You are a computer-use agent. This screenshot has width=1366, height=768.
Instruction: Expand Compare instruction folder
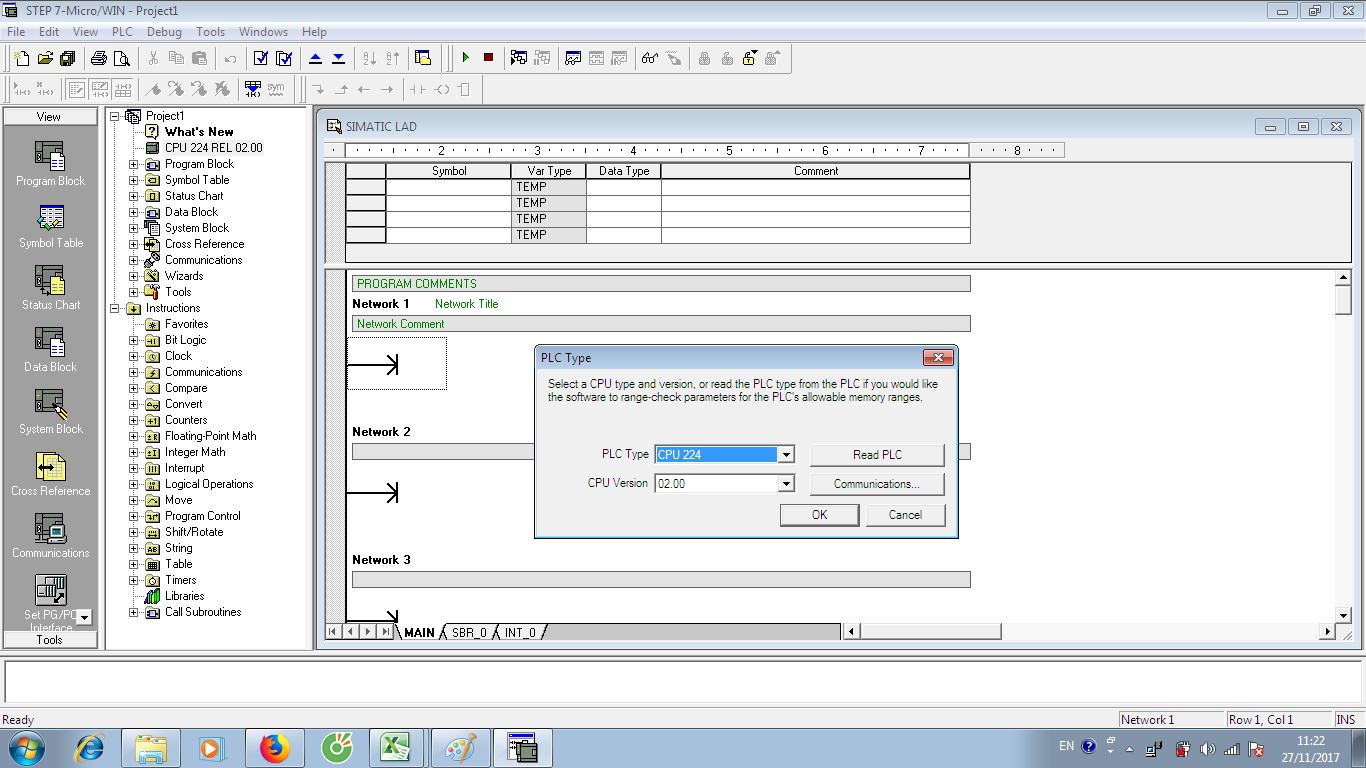point(134,388)
